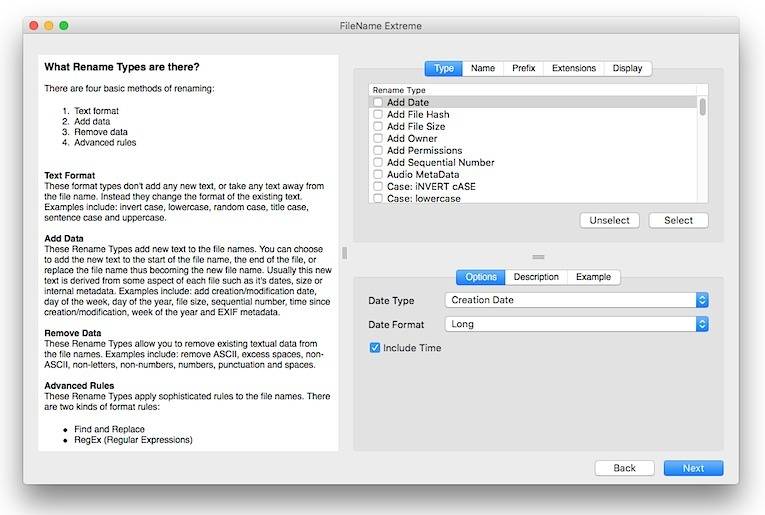This screenshot has width=765, height=515.
Task: Click the 'Advanced Rules' help heading
Action: pos(79,386)
